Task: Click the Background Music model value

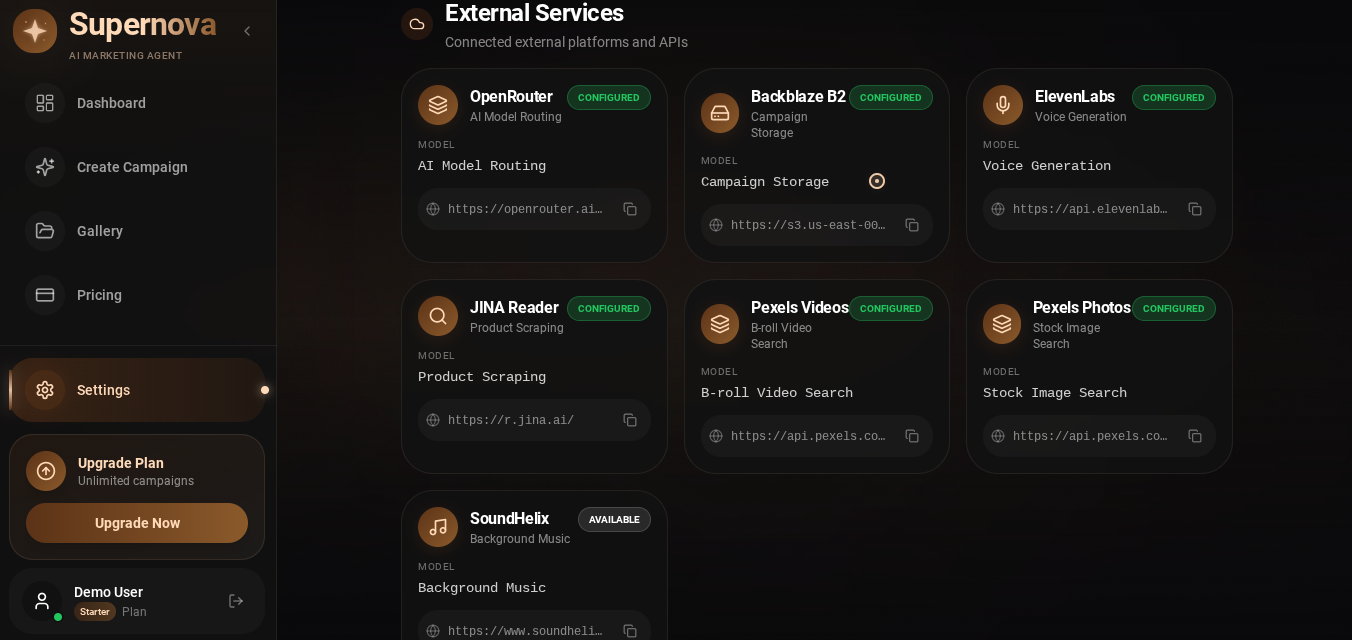Action: [482, 588]
